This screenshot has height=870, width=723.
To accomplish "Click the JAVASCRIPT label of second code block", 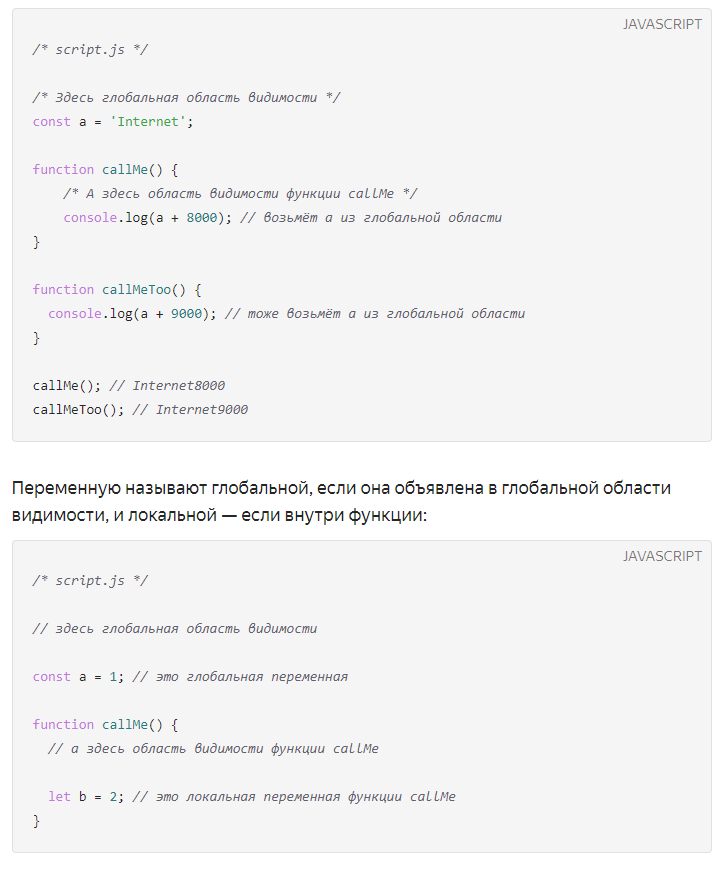I will point(662,556).
